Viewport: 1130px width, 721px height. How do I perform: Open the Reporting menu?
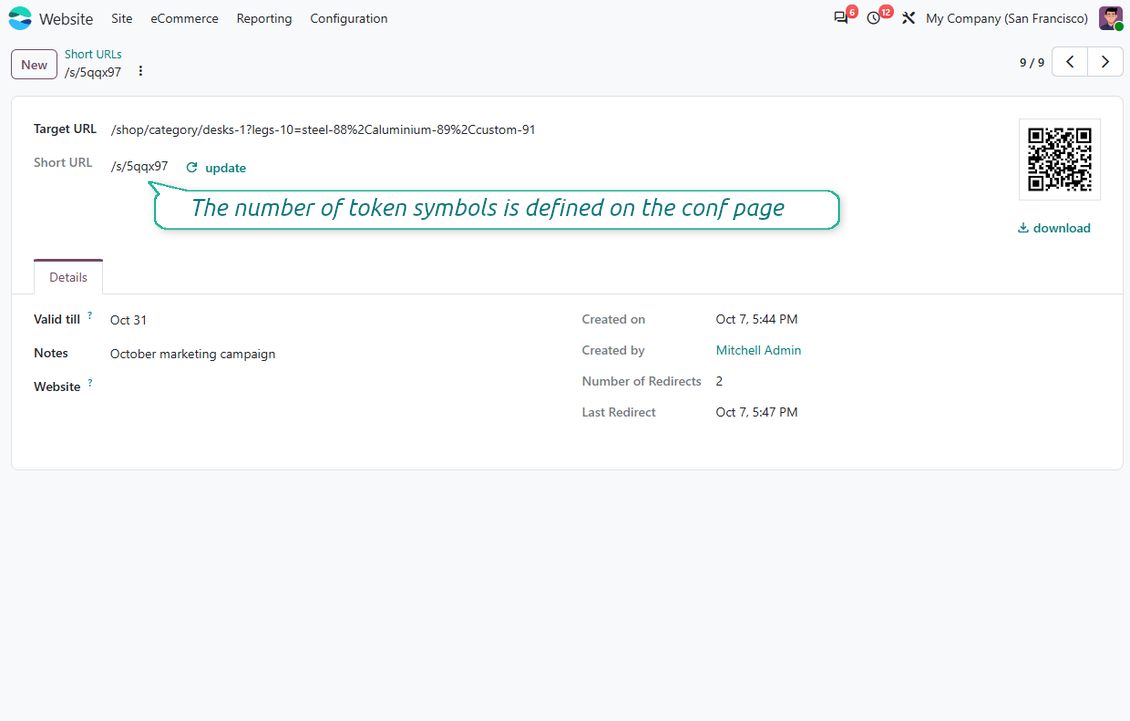tap(264, 19)
